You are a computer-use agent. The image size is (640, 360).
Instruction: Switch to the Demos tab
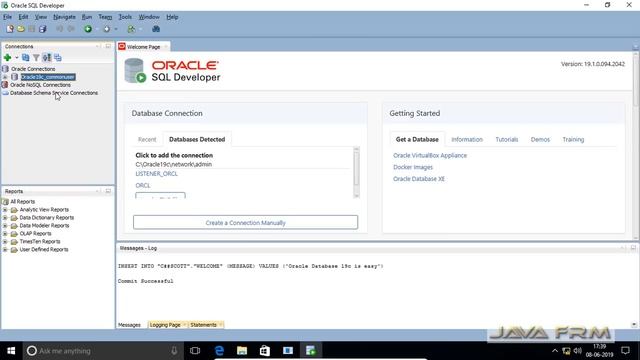pyautogui.click(x=540, y=139)
